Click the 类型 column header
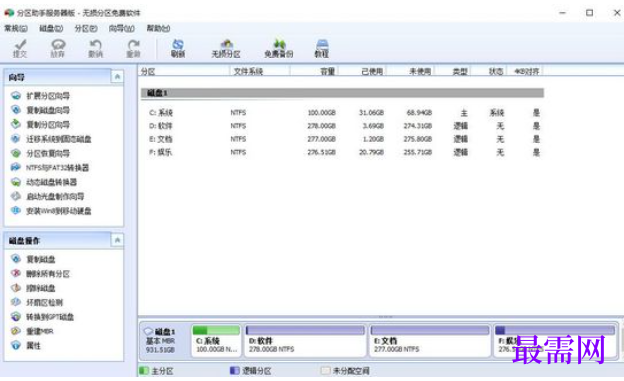Viewport: 624px width, 381px height. (x=453, y=72)
